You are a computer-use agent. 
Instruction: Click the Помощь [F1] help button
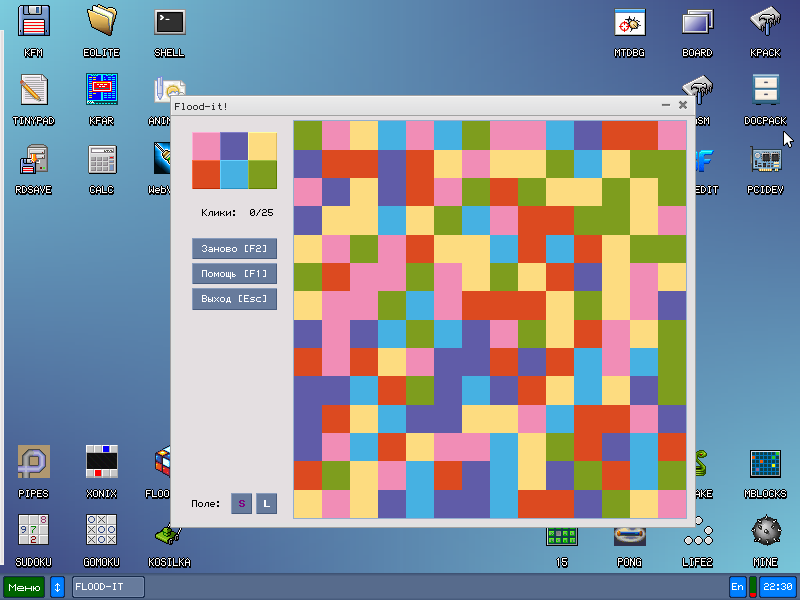pos(234,273)
